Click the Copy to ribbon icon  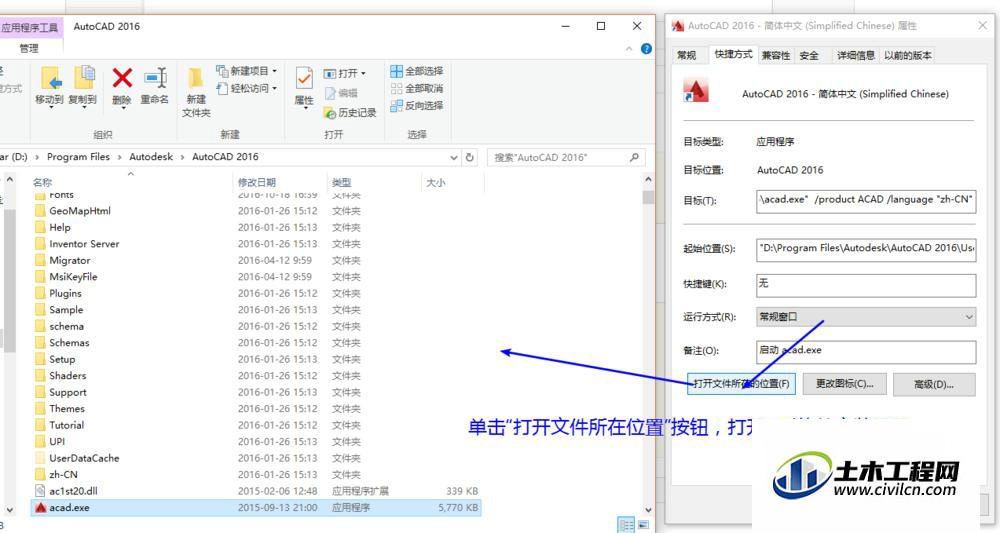(x=84, y=78)
